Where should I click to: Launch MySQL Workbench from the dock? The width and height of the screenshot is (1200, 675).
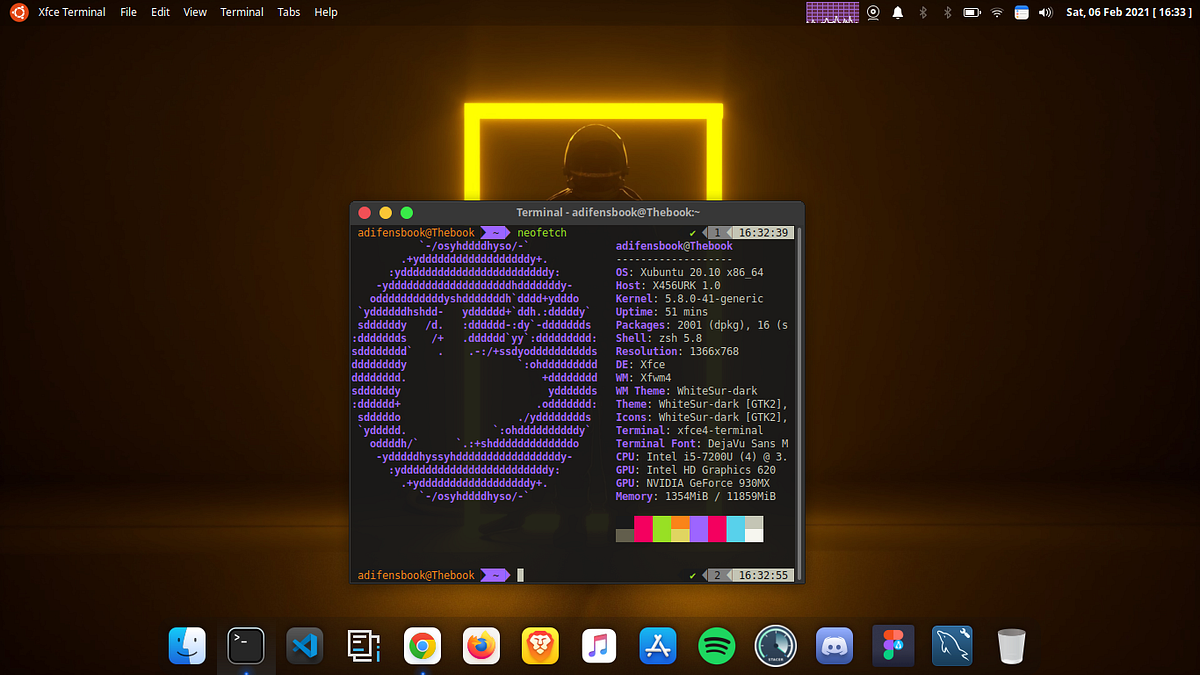[x=952, y=646]
